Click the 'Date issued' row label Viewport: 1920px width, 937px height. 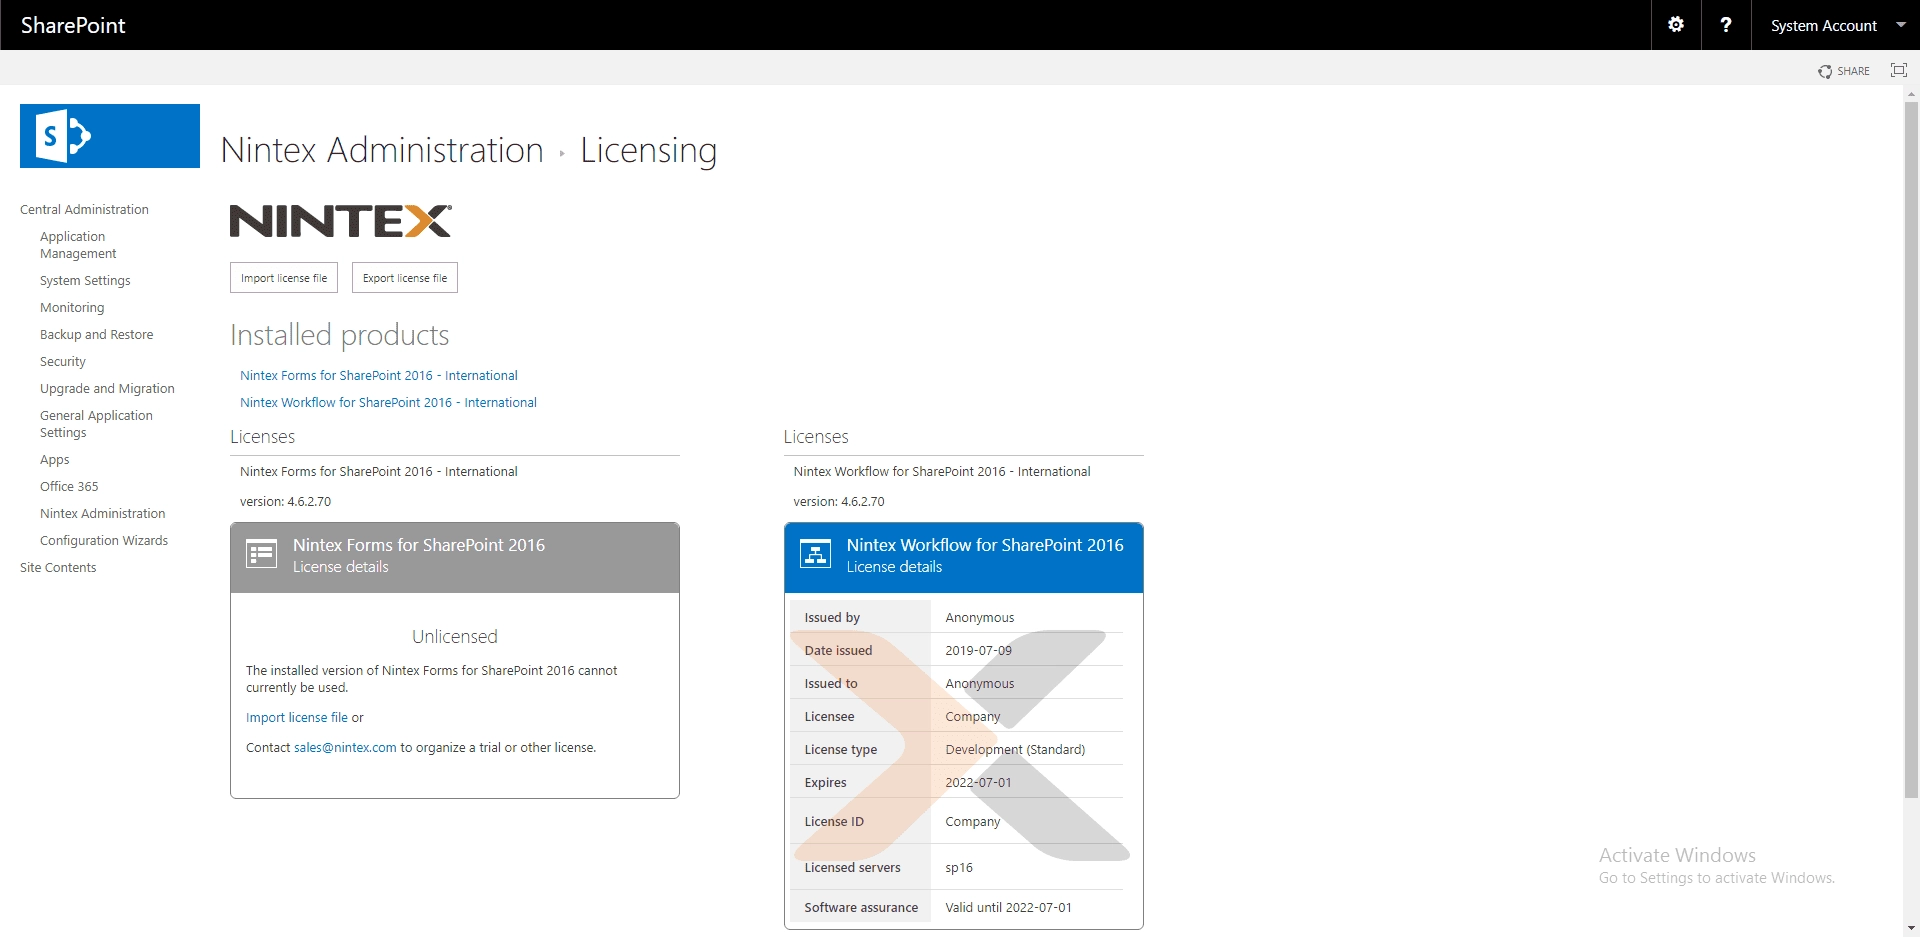point(838,650)
